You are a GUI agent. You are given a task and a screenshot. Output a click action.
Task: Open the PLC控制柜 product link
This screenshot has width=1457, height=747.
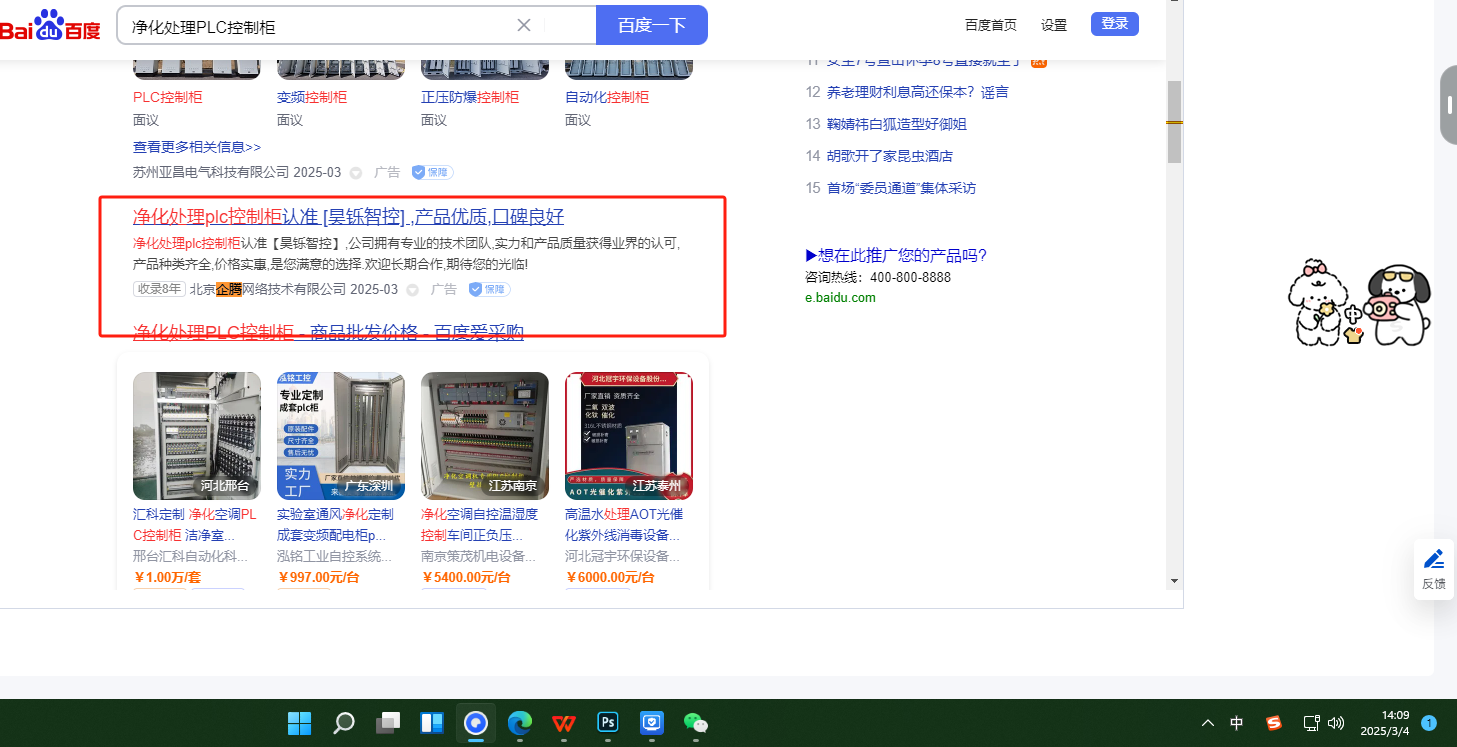pyautogui.click(x=168, y=97)
